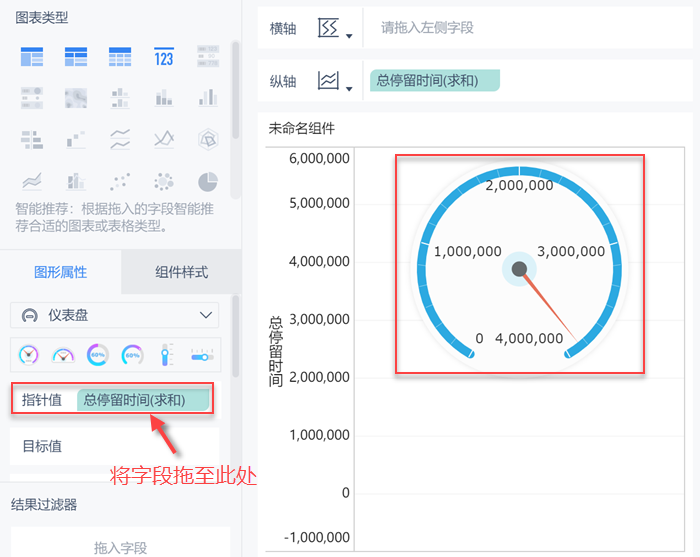
Task: Select the multi-series column chart type
Action: point(208,98)
